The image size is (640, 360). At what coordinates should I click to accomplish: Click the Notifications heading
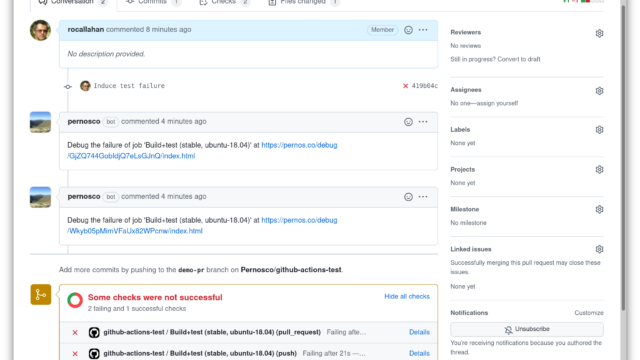[469, 313]
